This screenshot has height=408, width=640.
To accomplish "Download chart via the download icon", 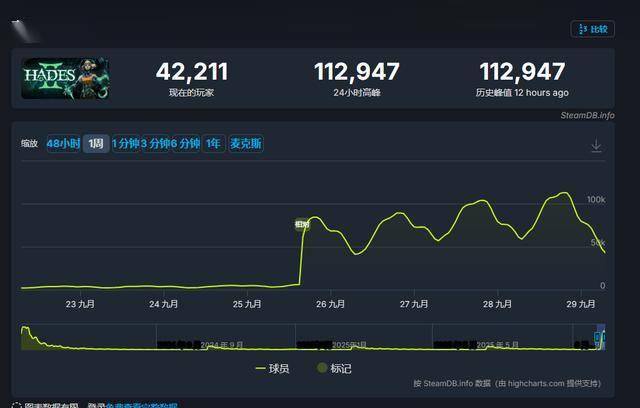I will 596,146.
